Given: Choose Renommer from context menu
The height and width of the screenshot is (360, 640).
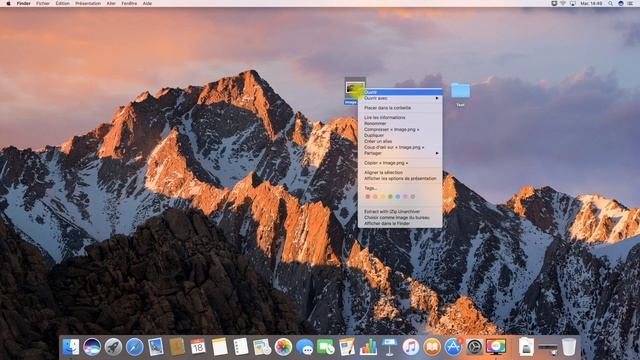Looking at the screenshot, I should tap(400, 123).
